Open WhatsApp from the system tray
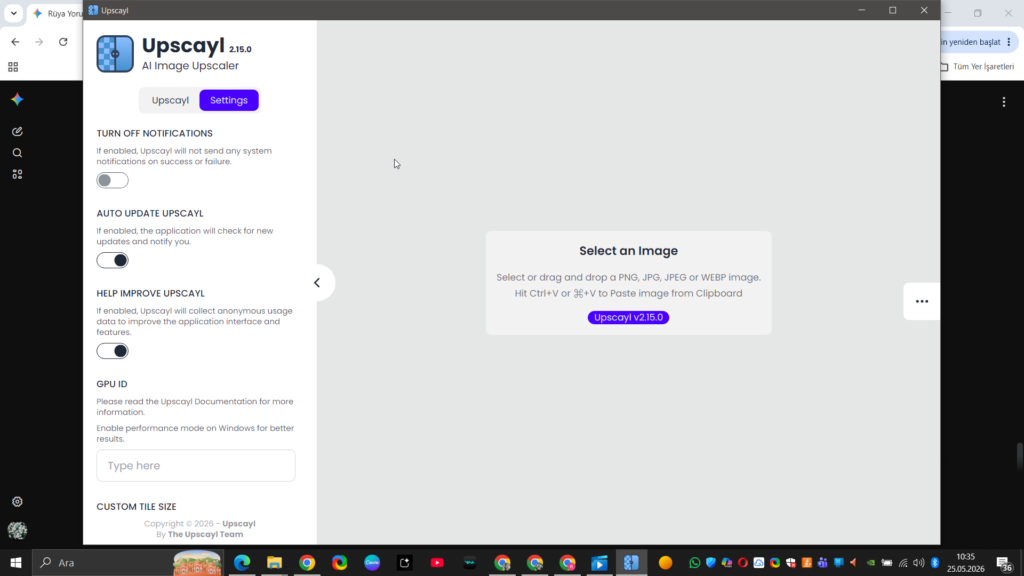1024x576 pixels. point(694,562)
